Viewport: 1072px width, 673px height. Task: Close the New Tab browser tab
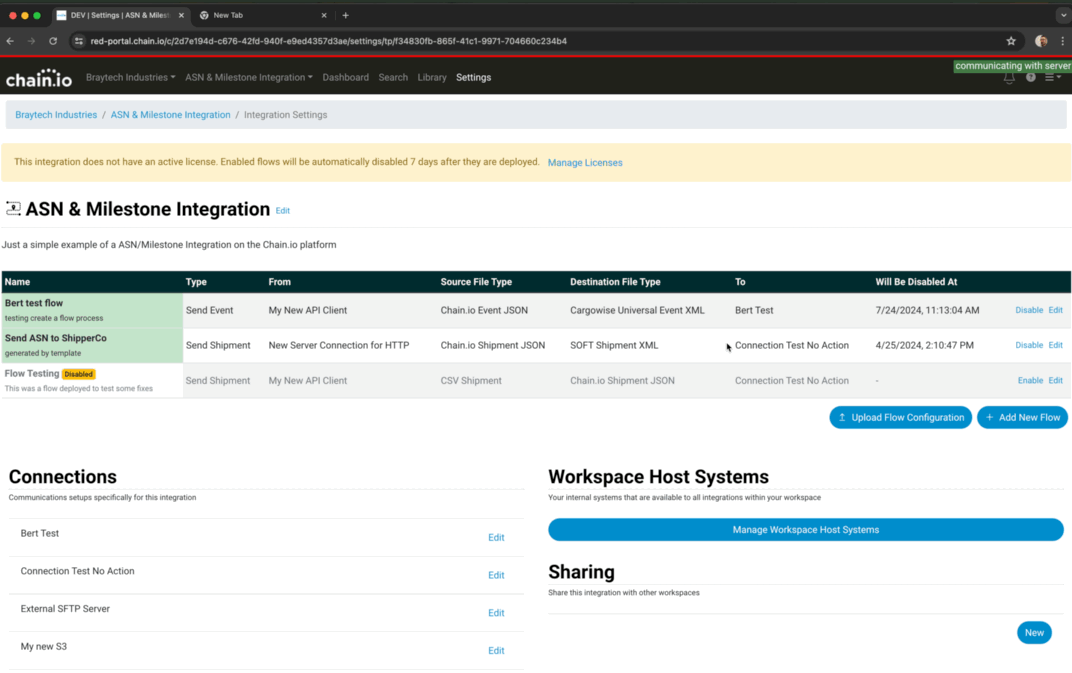pos(324,15)
